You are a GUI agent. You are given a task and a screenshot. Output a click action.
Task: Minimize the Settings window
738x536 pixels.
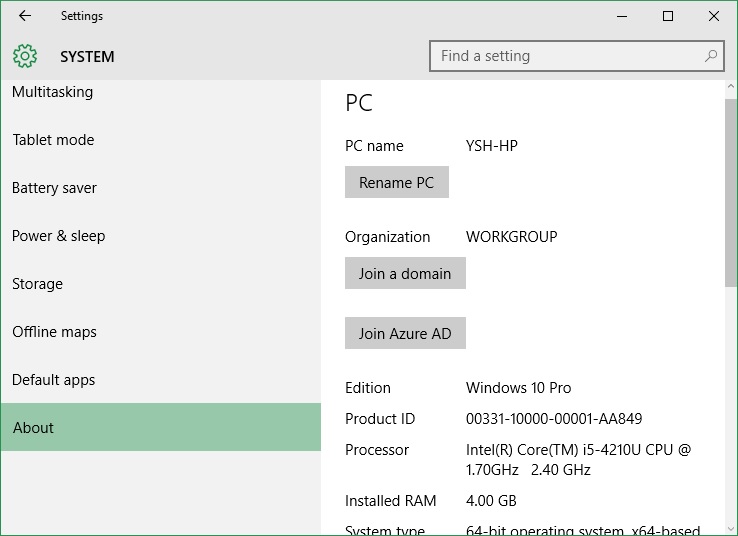[x=622, y=16]
